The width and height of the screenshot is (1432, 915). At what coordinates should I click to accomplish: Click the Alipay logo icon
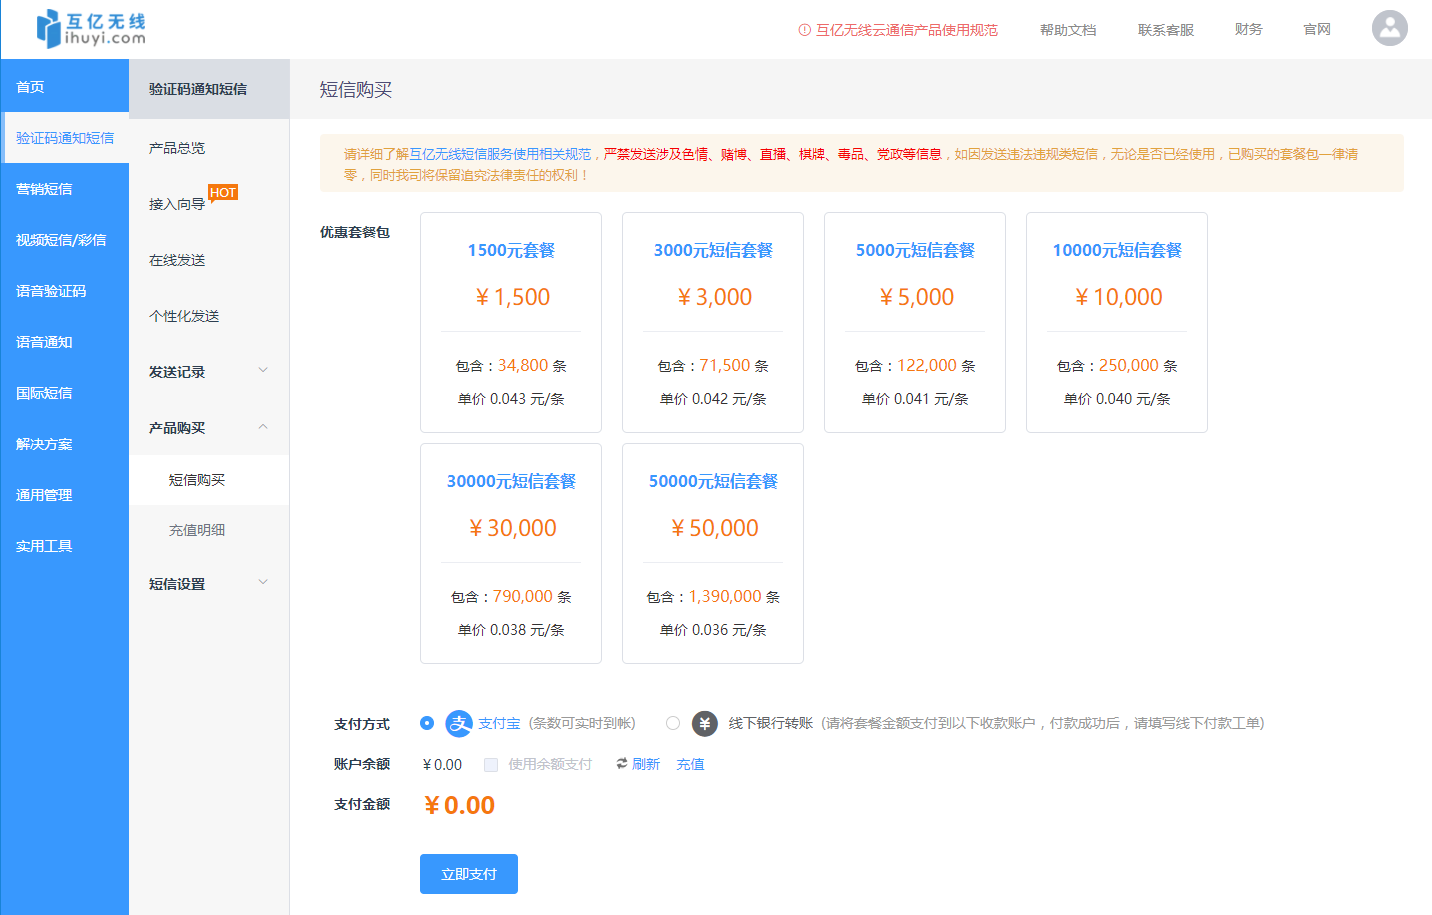pos(458,724)
